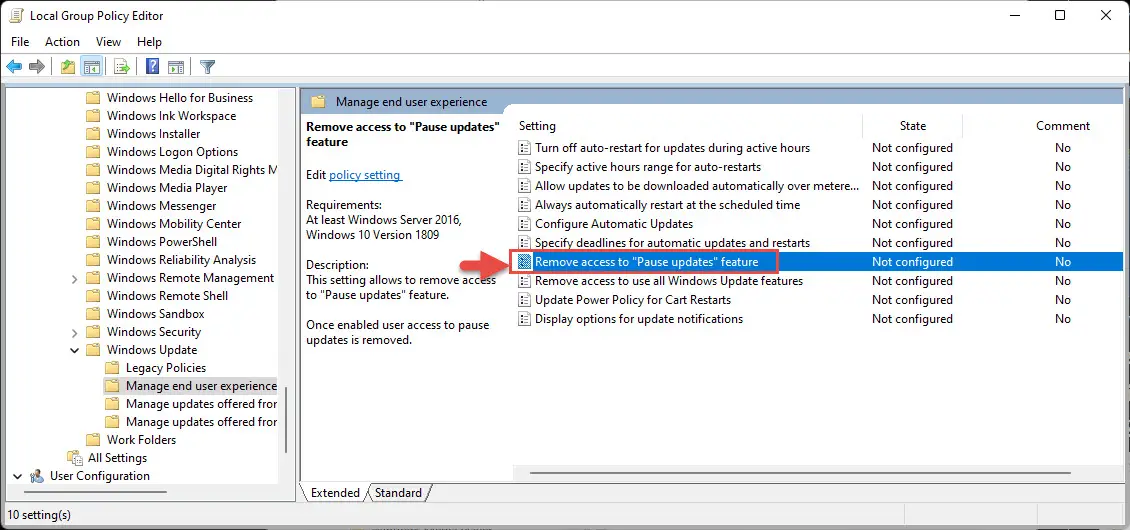Click the policy icon beside Turn off auto-restart
Screen dimensions: 1130x530
point(525,148)
